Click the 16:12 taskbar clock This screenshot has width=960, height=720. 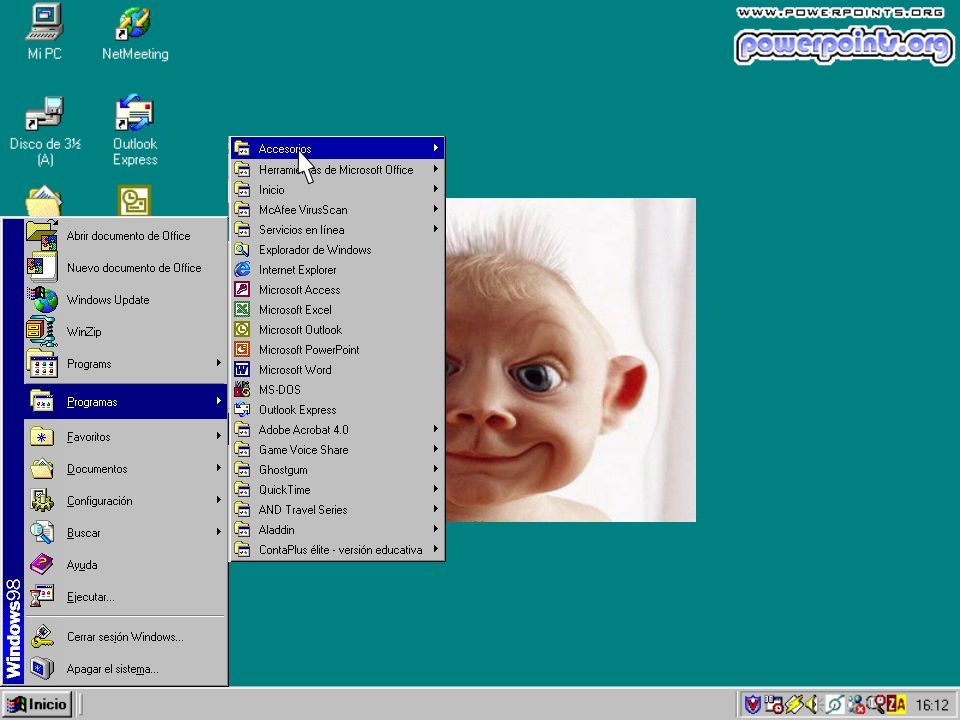tap(932, 705)
